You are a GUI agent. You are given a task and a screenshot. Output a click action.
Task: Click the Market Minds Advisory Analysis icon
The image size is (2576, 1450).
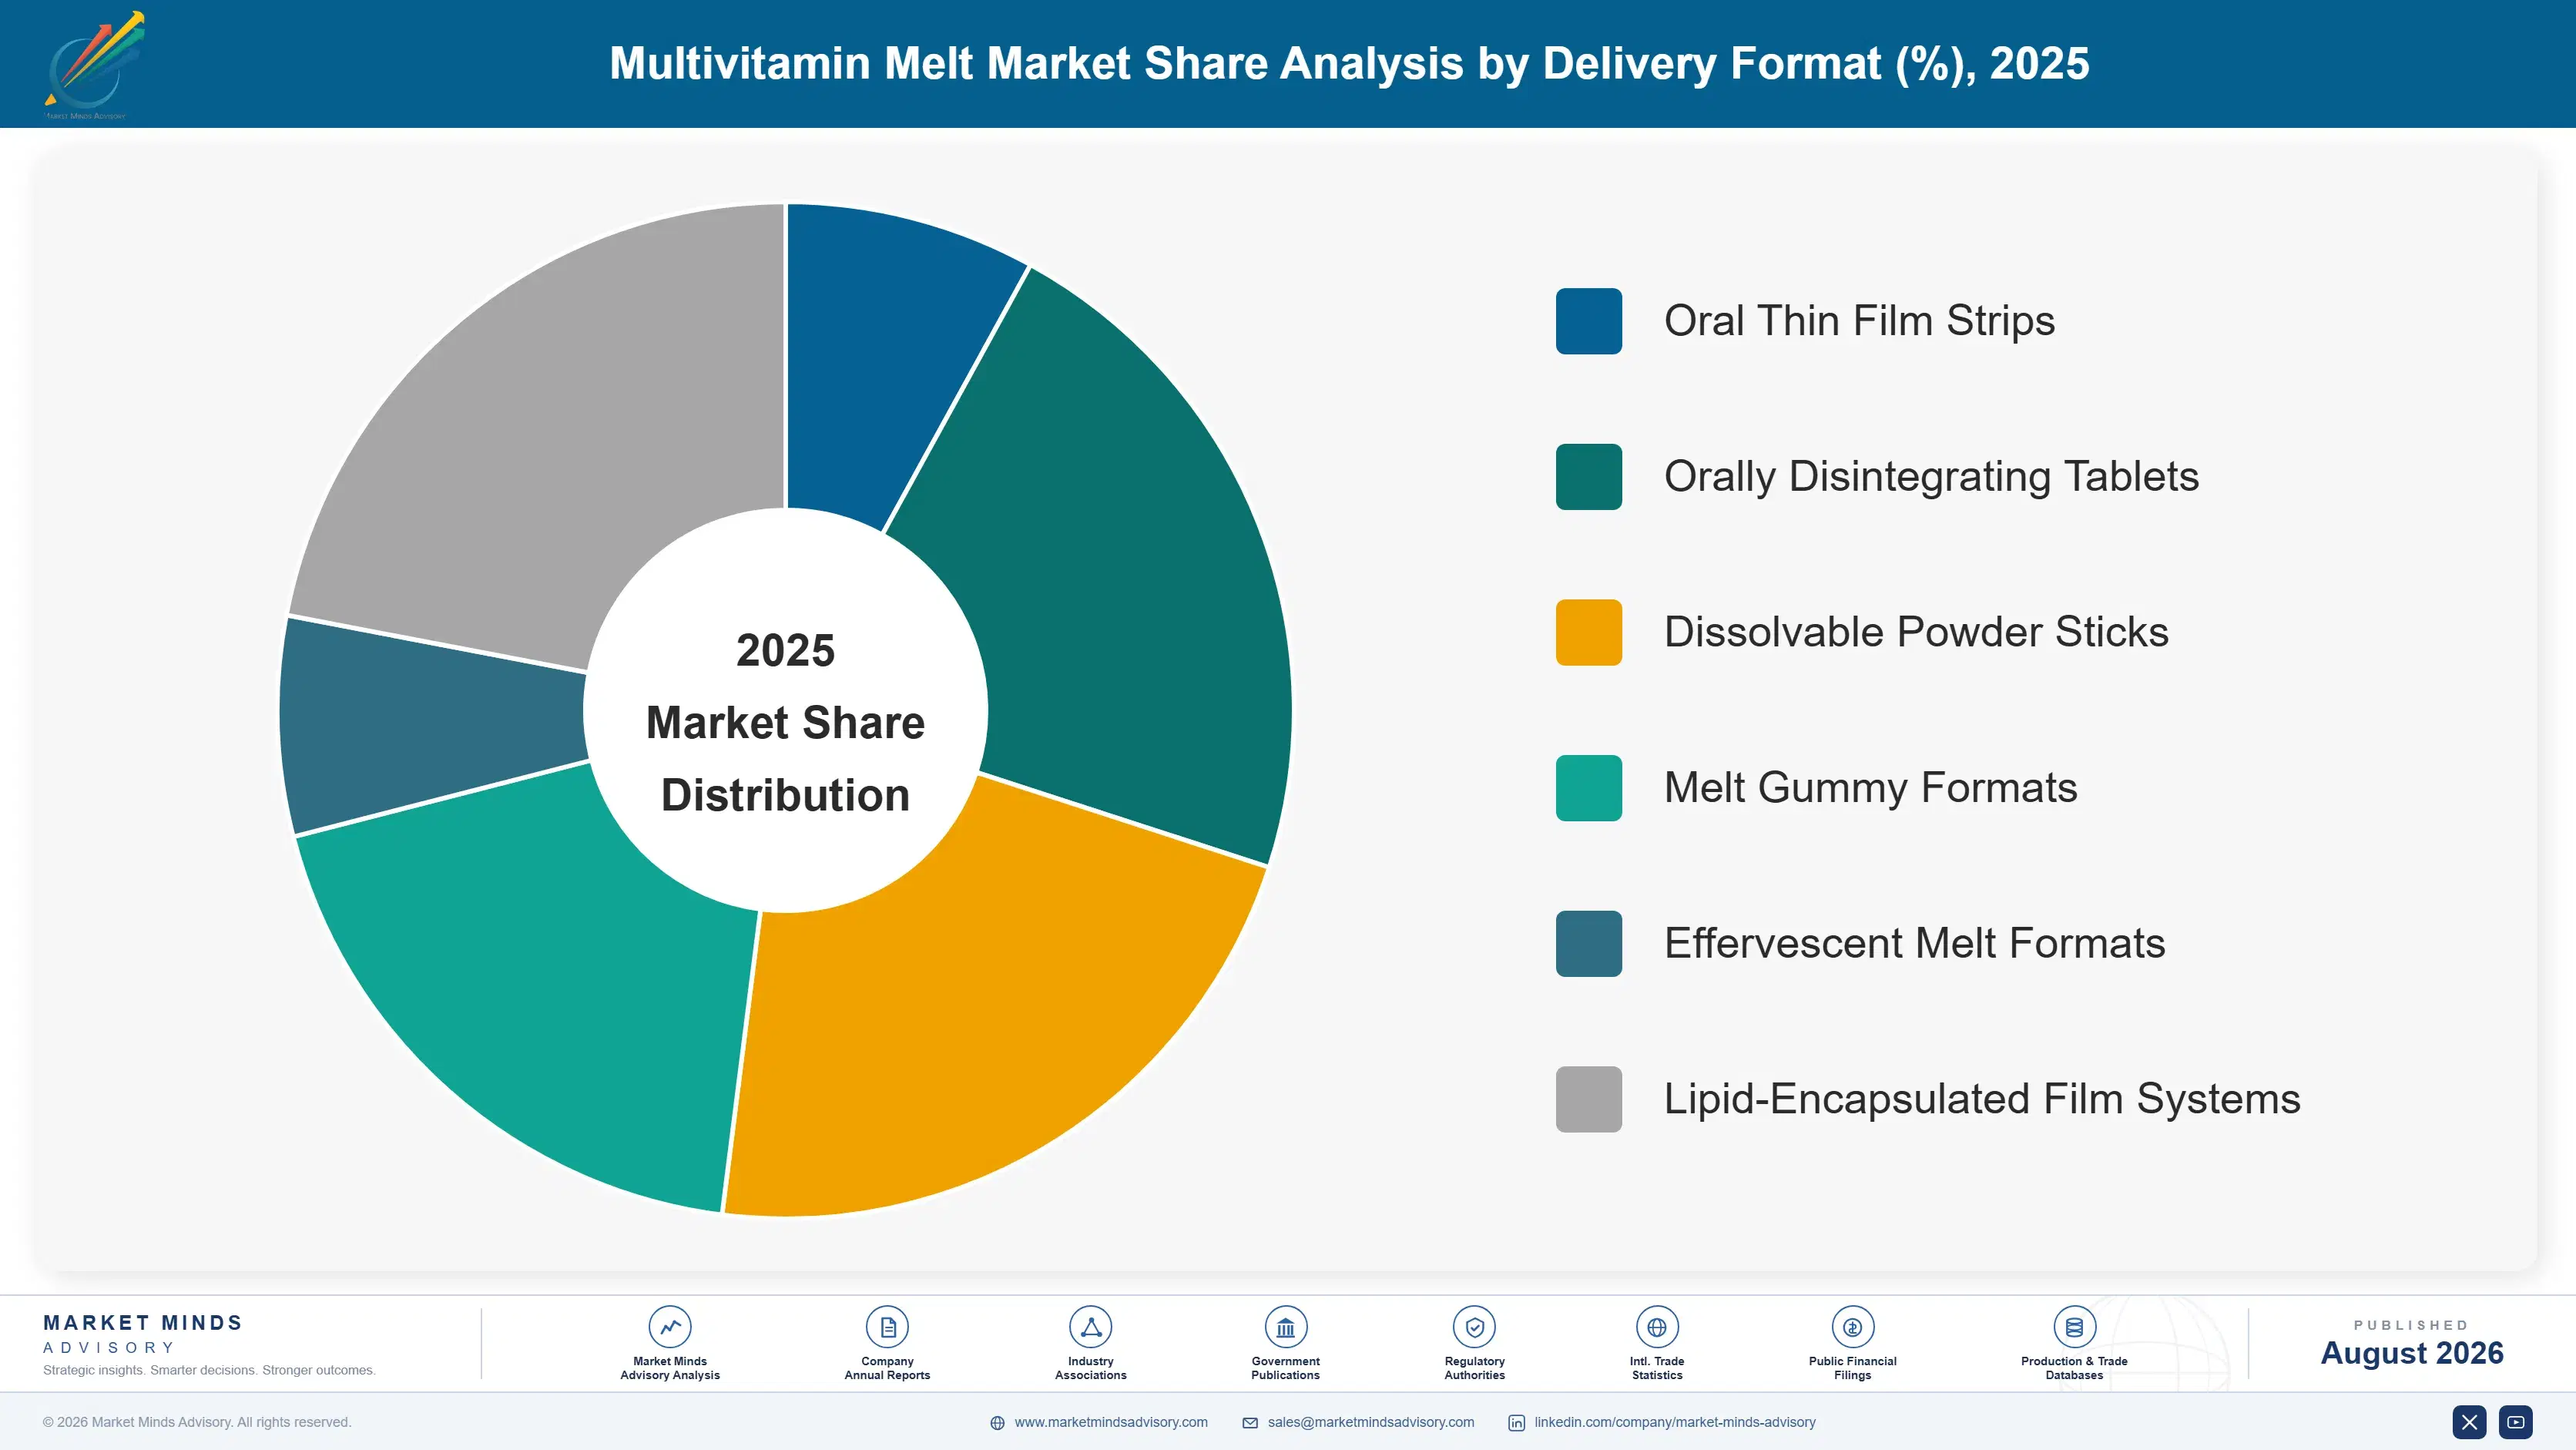coord(670,1327)
